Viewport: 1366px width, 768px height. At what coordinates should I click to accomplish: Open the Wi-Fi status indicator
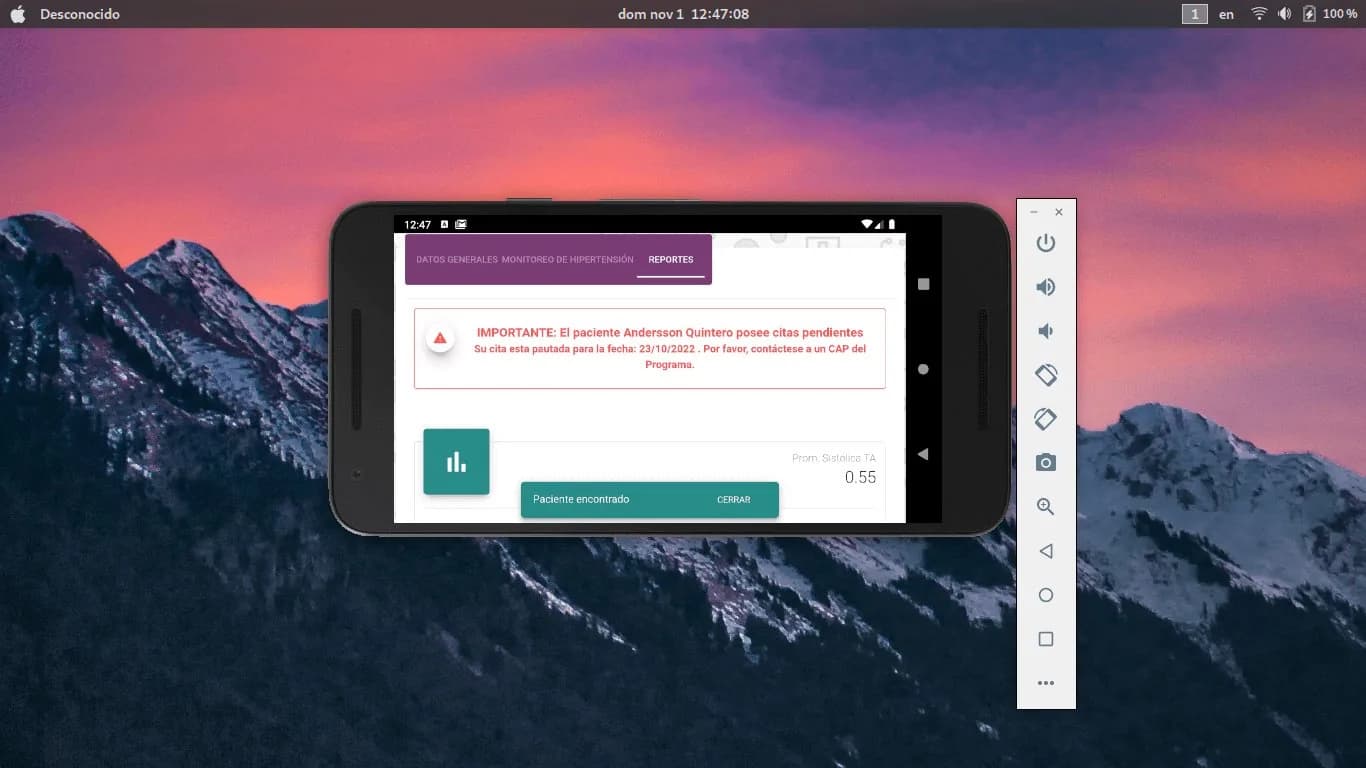pyautogui.click(x=1259, y=14)
